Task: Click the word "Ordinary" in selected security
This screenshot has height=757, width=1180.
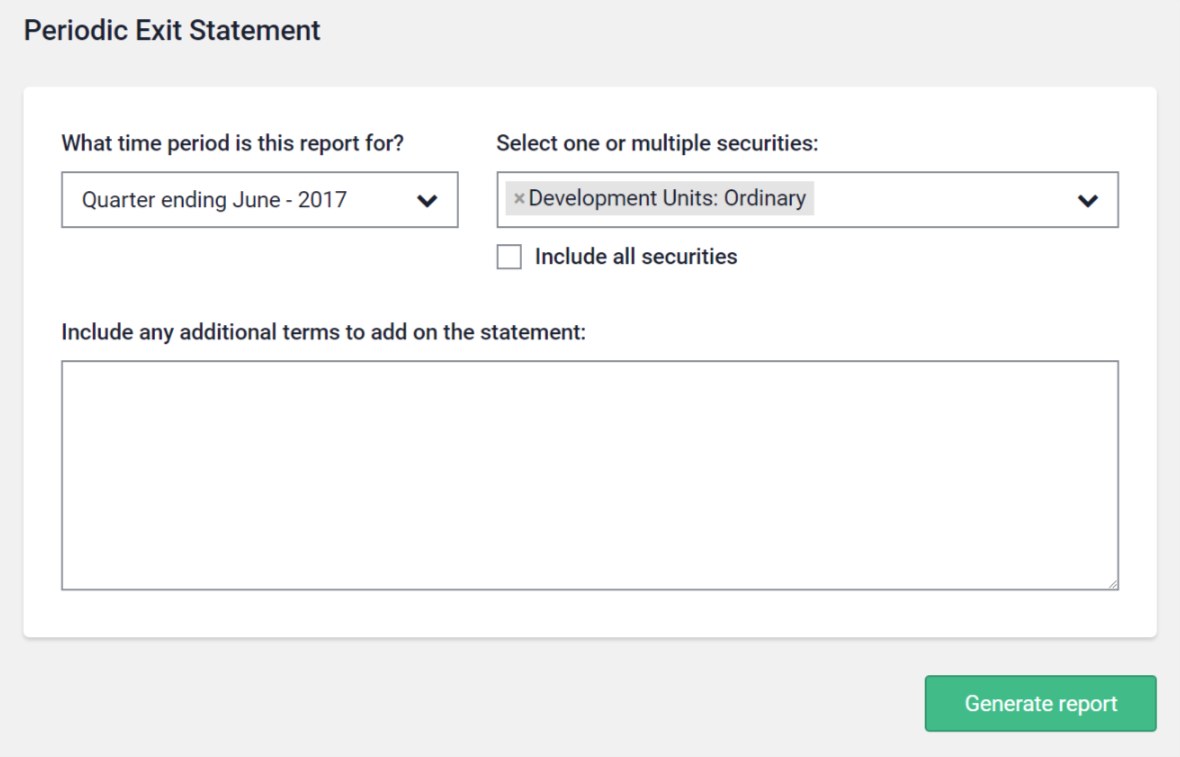Action: click(x=765, y=198)
